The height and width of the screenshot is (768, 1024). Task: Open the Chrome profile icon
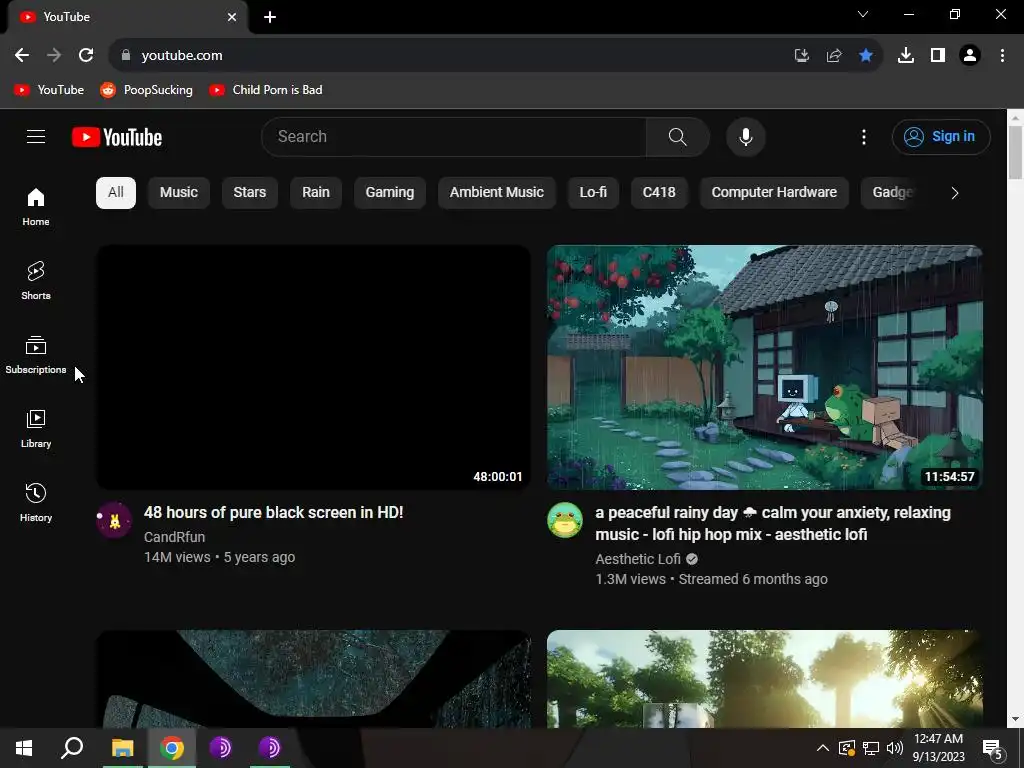(x=970, y=56)
